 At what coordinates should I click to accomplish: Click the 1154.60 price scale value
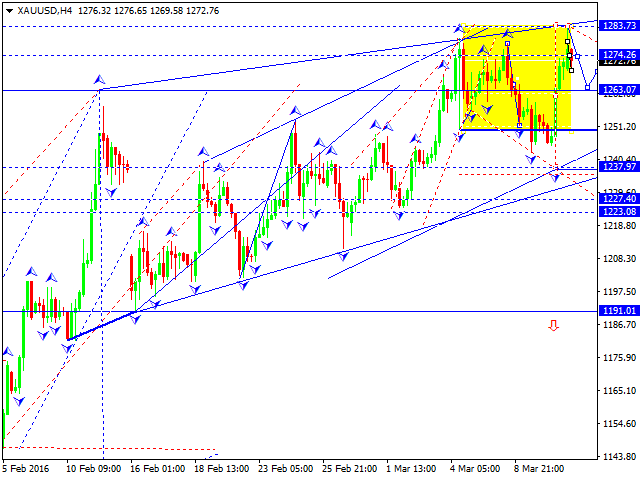pyautogui.click(x=619, y=424)
